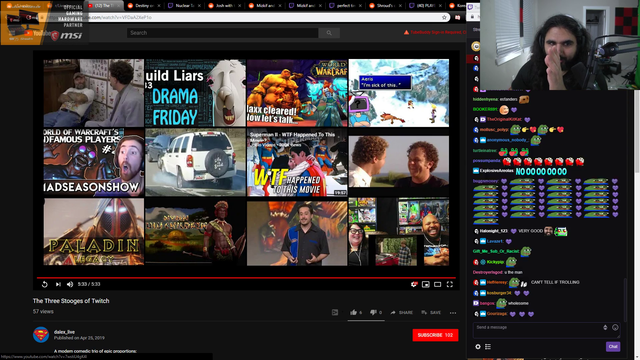This screenshot has width=640, height=360.
Task: Send message with the purple Chat button
Action: 613,347
